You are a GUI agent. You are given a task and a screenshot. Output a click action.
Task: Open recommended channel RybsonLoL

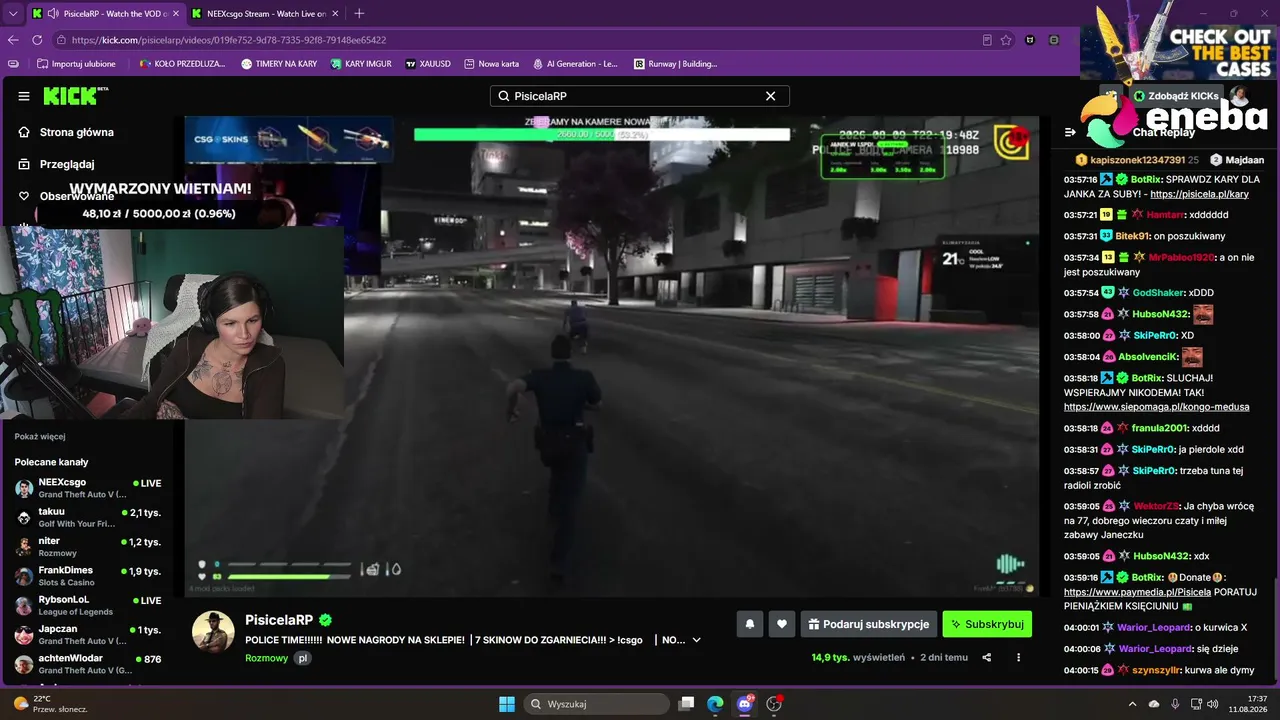(88, 605)
